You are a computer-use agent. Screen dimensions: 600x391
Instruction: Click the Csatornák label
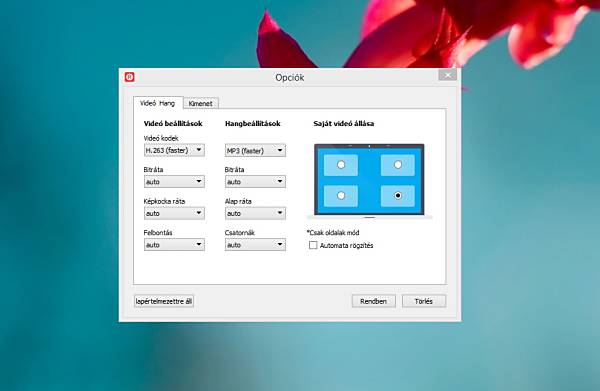(240, 233)
